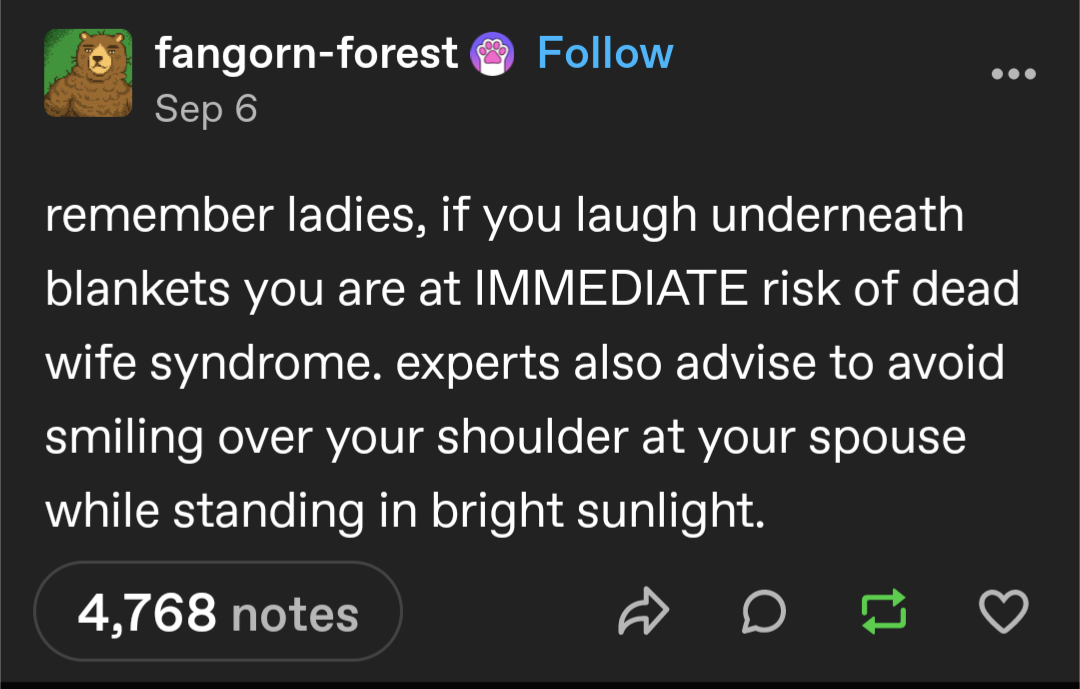The image size is (1080, 689).
Task: Open the three-dots post options menu
Action: (1013, 74)
